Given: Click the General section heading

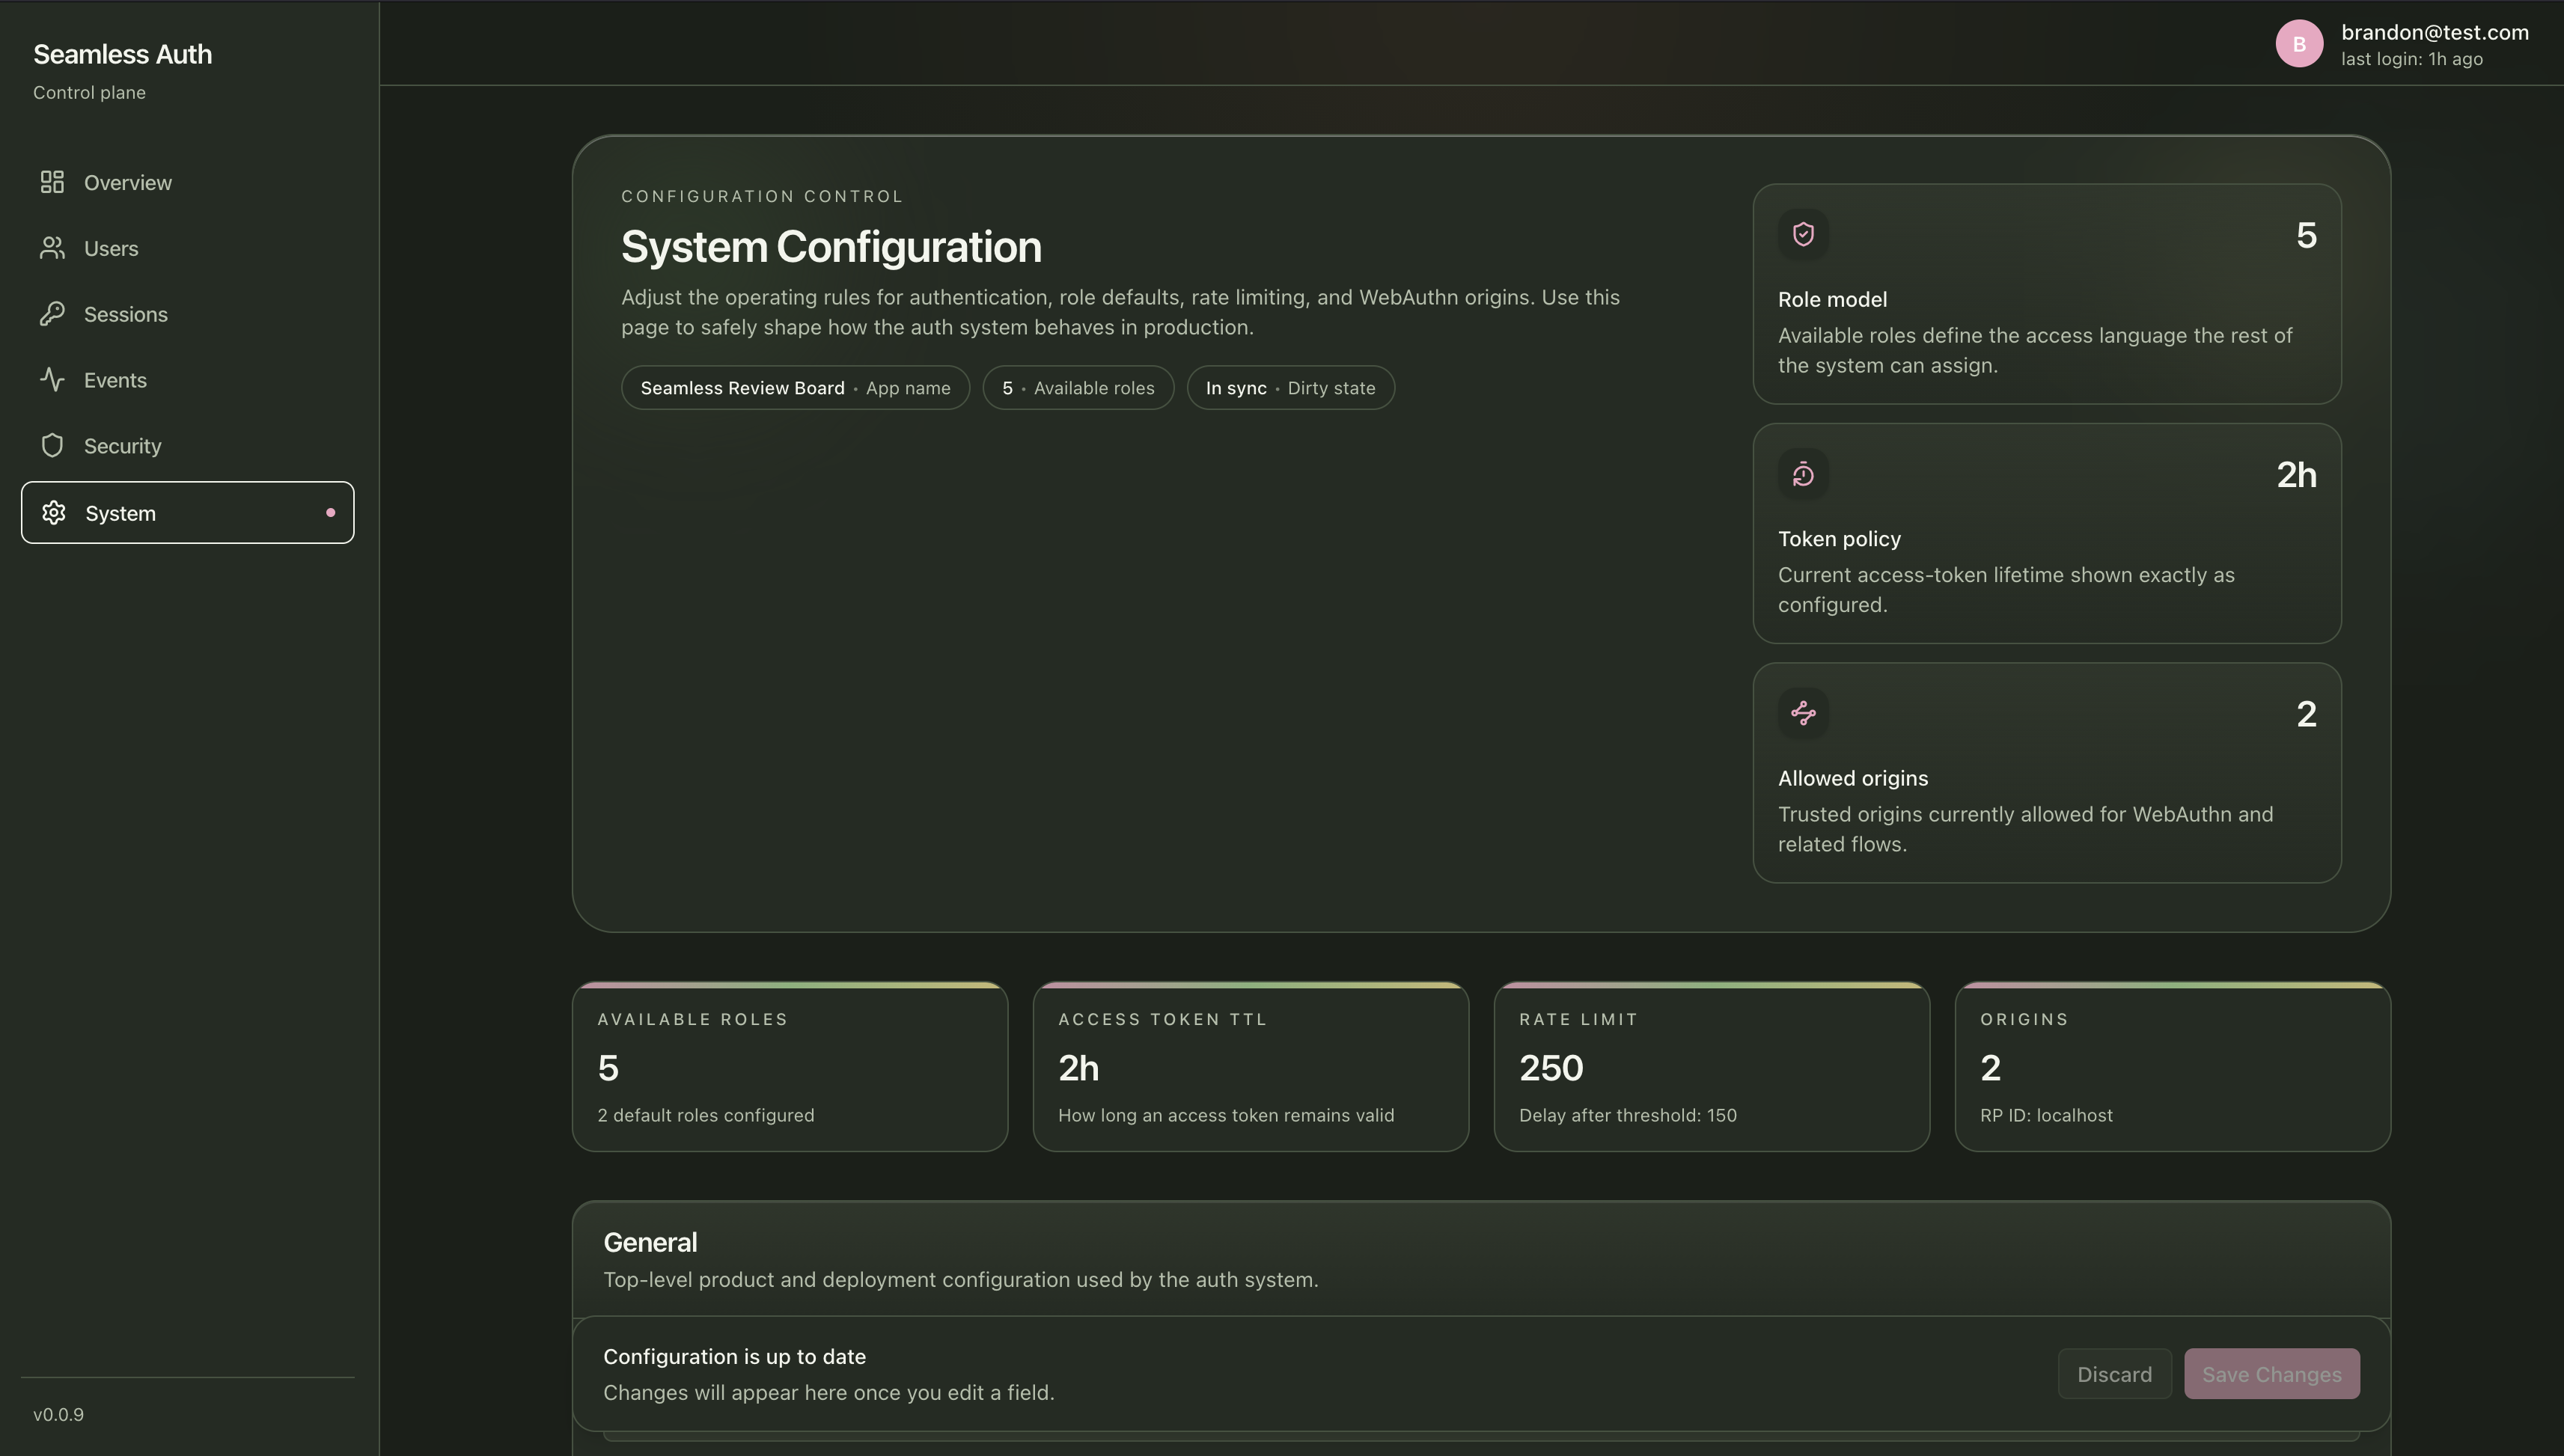Looking at the screenshot, I should (650, 1242).
